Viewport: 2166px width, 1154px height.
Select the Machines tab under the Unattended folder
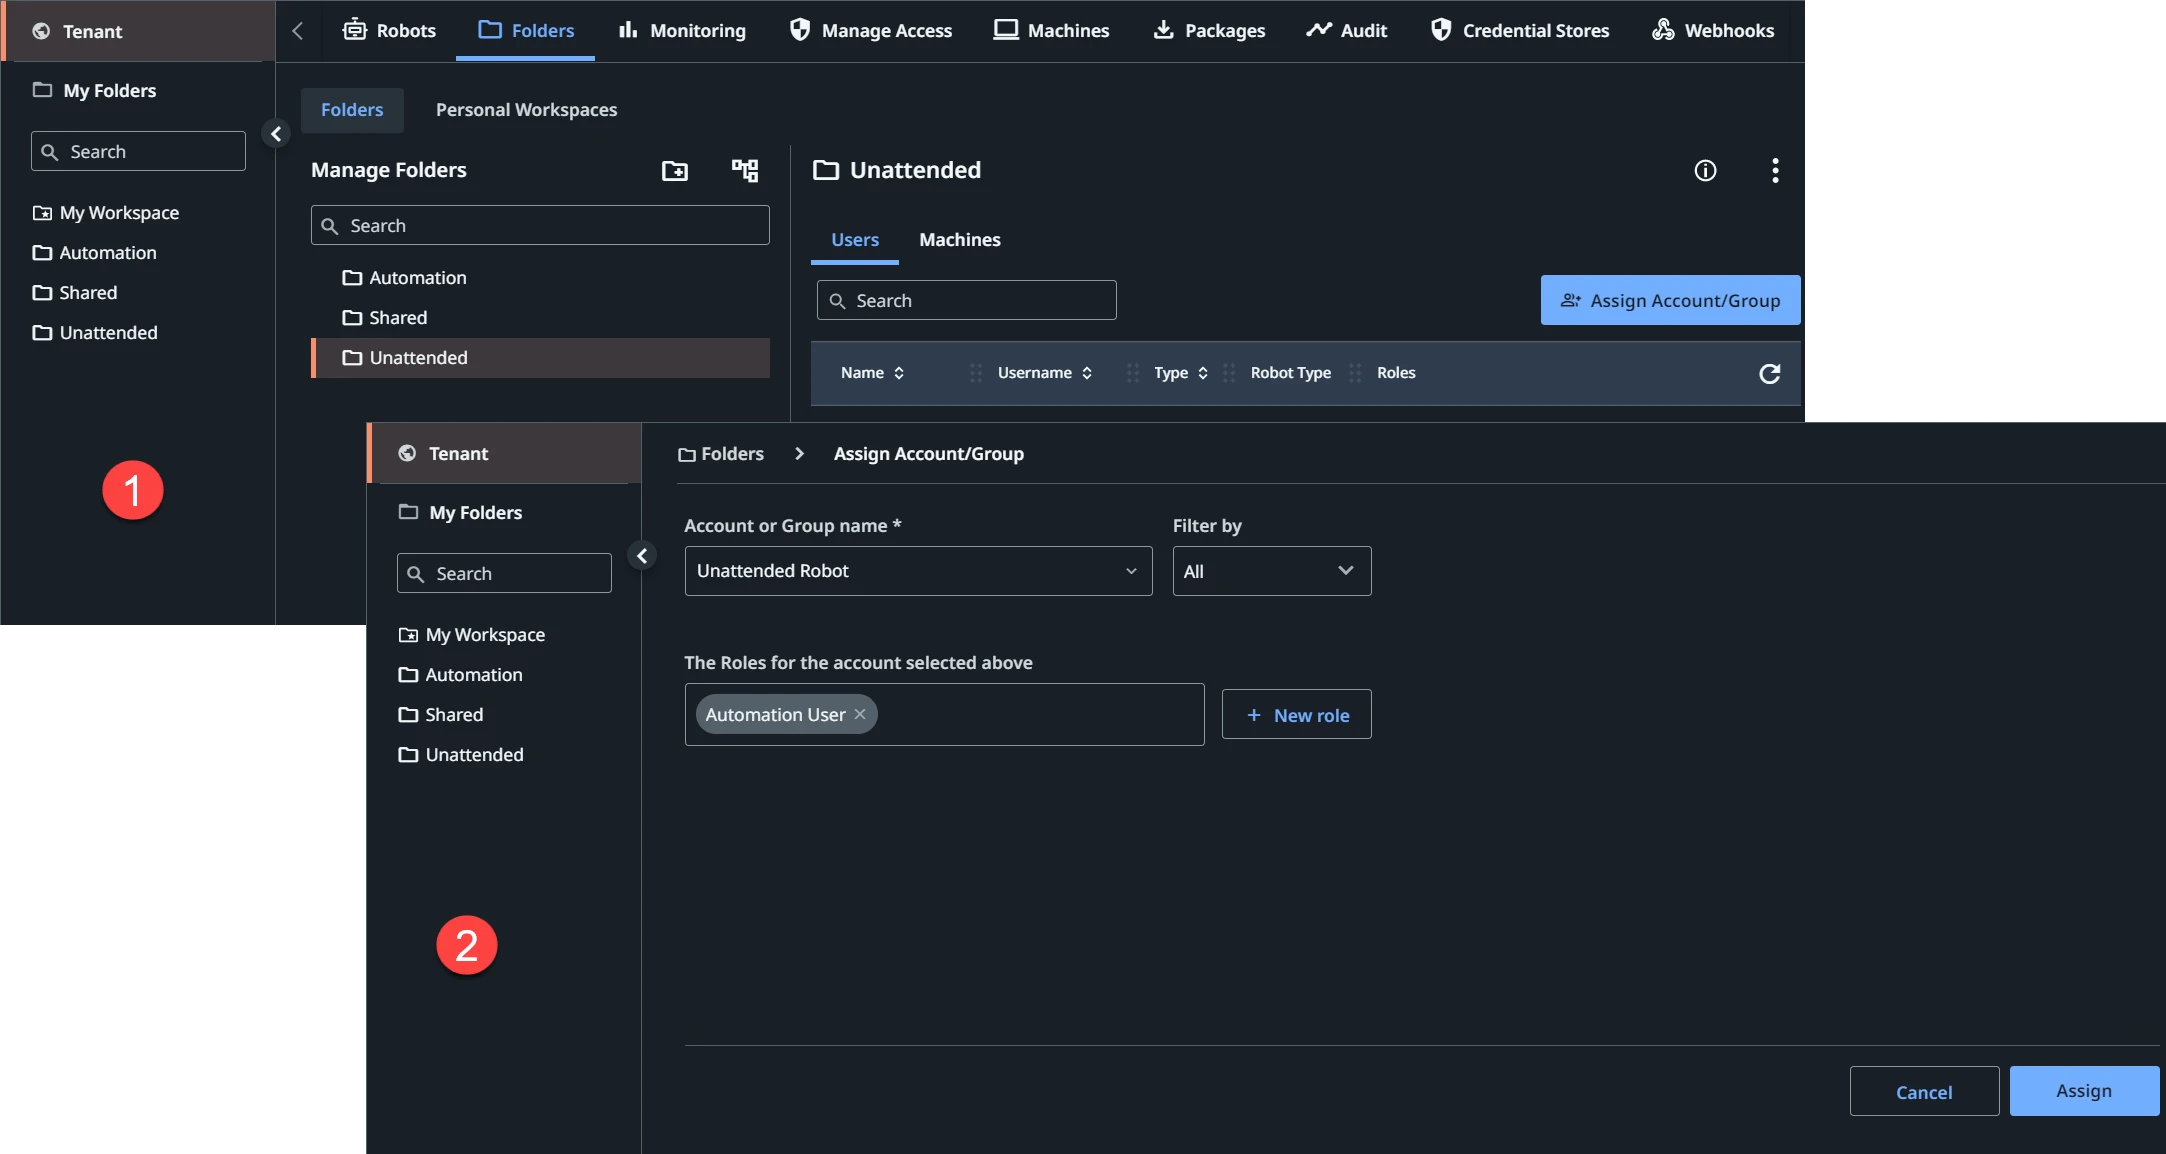(959, 240)
